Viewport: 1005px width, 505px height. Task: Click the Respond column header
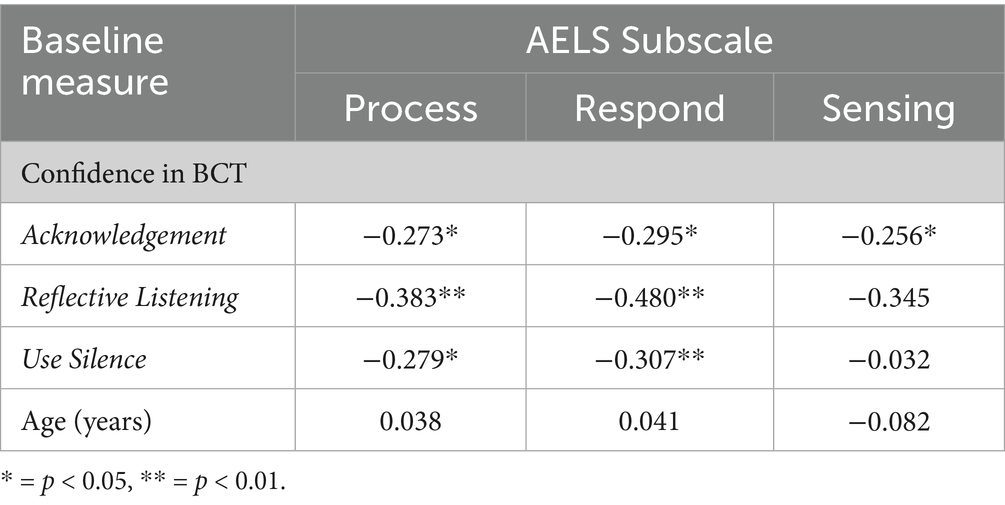650,107
